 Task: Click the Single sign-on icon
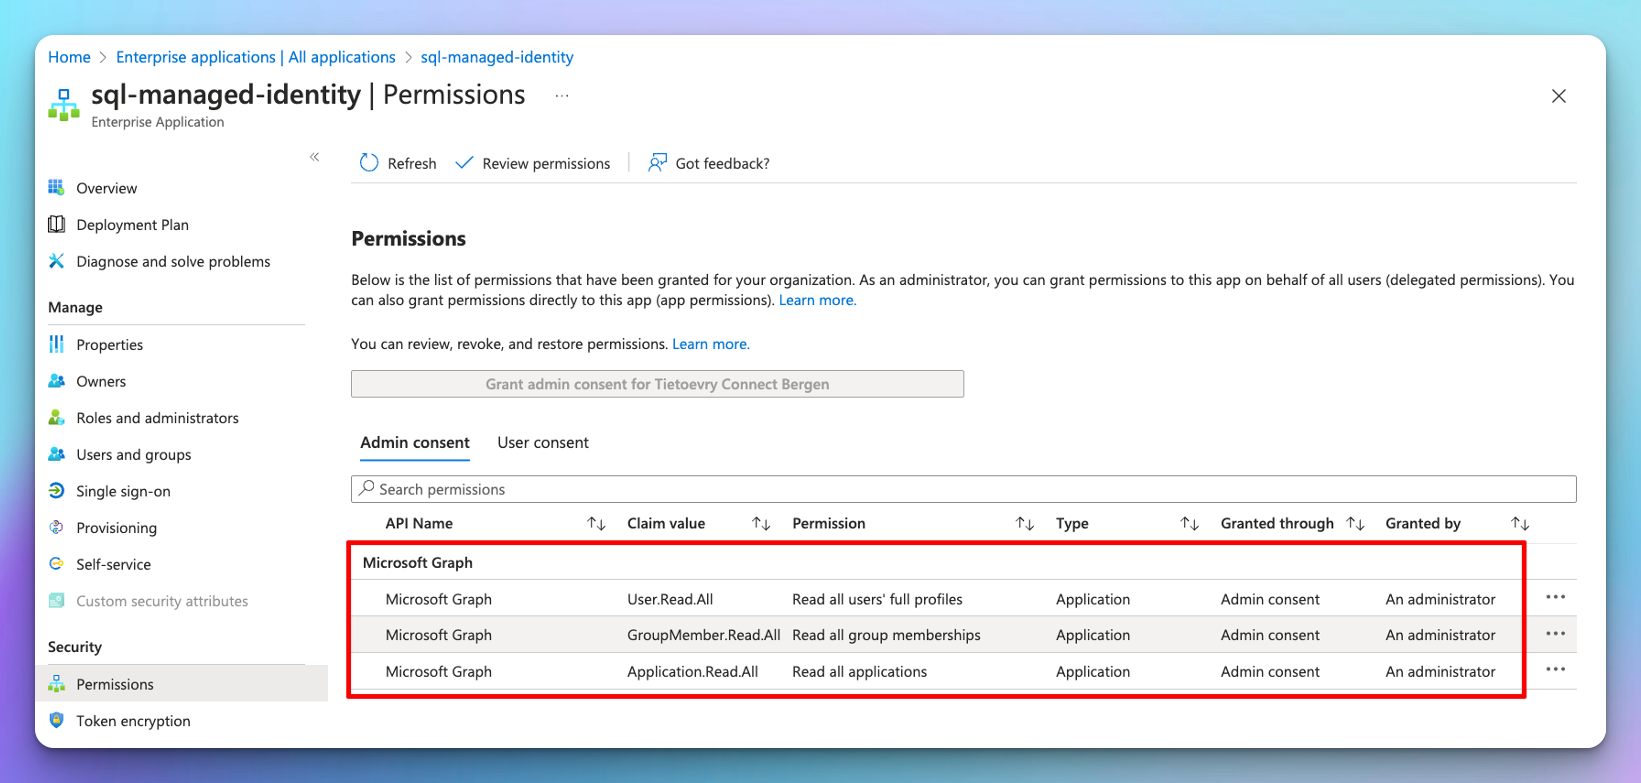coord(57,491)
